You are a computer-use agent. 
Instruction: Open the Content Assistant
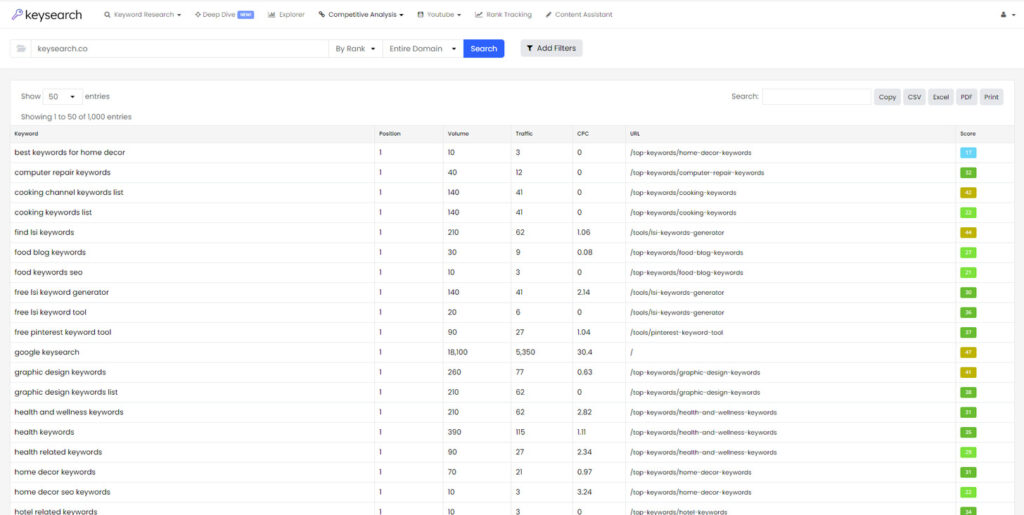[x=579, y=14]
